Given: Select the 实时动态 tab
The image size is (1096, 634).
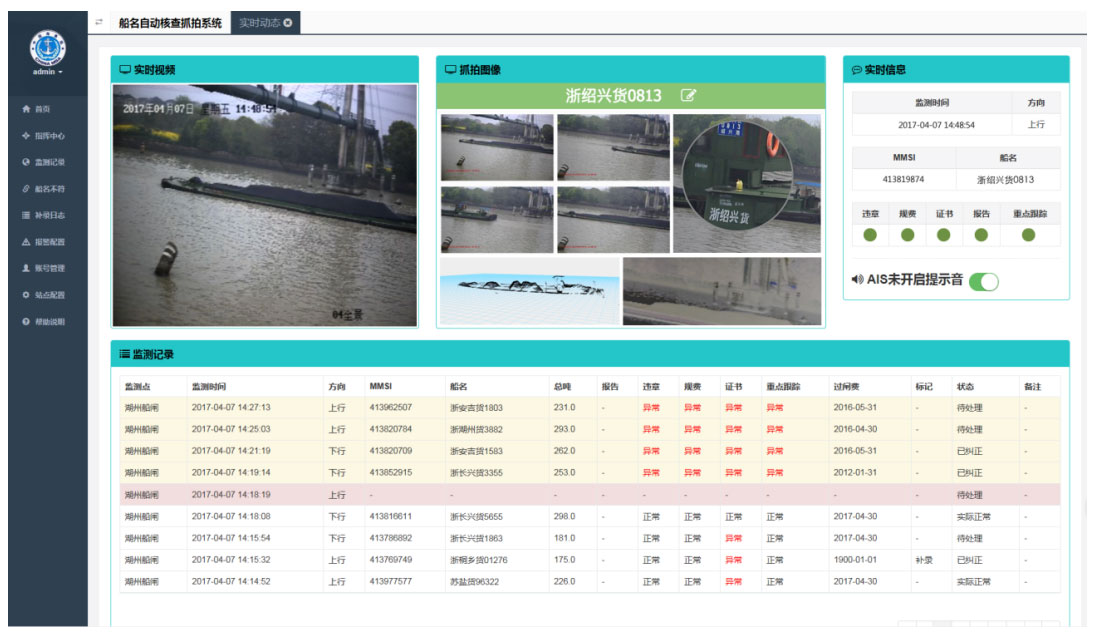Looking at the screenshot, I should (259, 23).
